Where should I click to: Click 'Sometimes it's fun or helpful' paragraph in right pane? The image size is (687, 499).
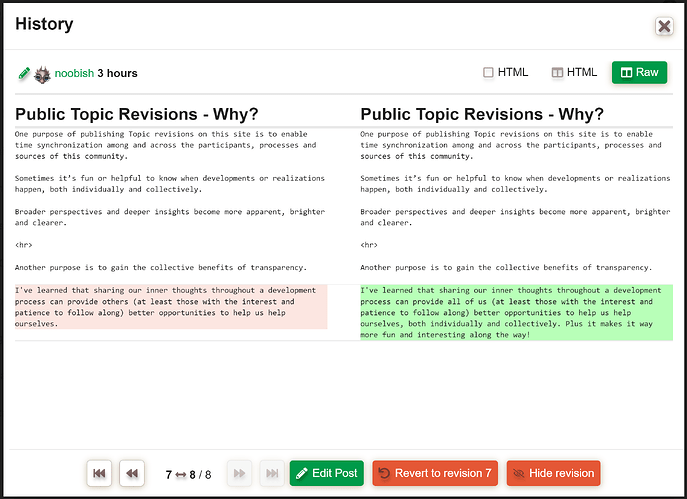click(x=515, y=184)
